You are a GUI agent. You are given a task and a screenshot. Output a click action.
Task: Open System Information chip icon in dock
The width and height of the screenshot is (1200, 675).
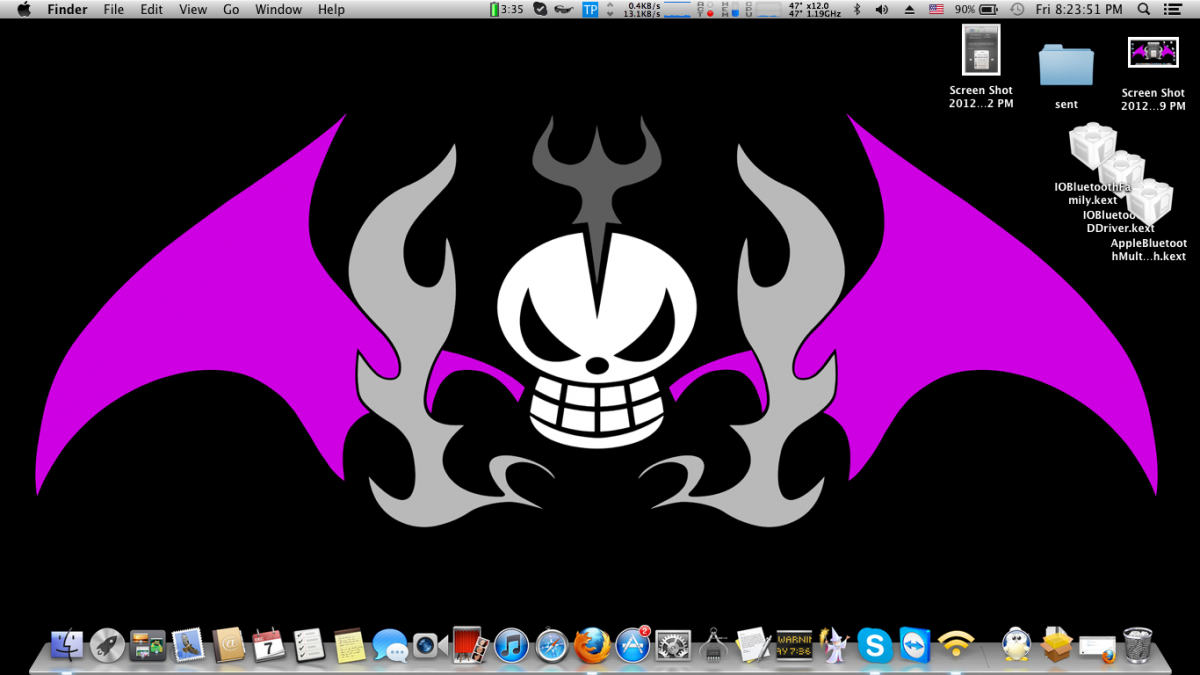tap(713, 645)
